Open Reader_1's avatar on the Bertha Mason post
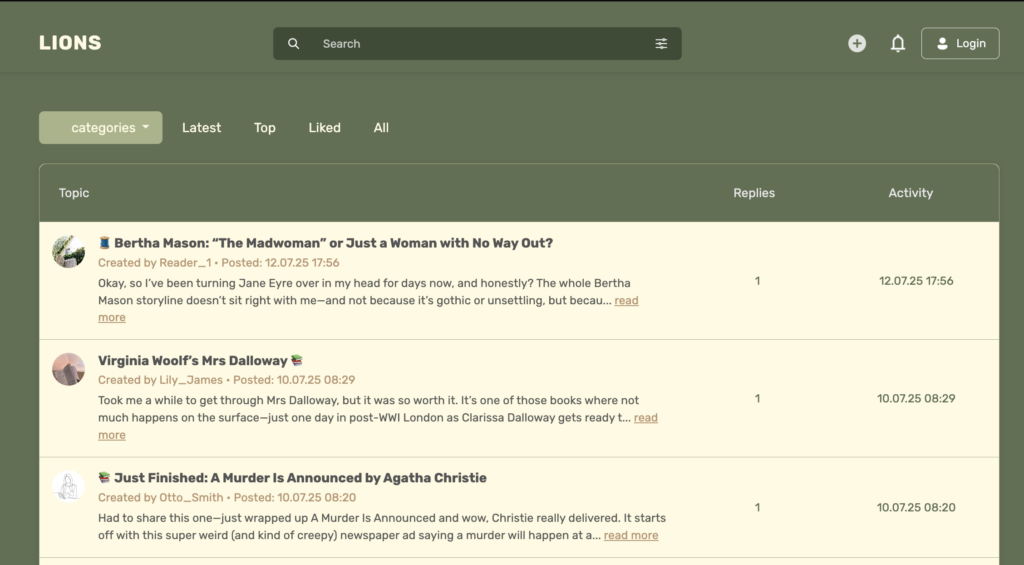 point(68,251)
